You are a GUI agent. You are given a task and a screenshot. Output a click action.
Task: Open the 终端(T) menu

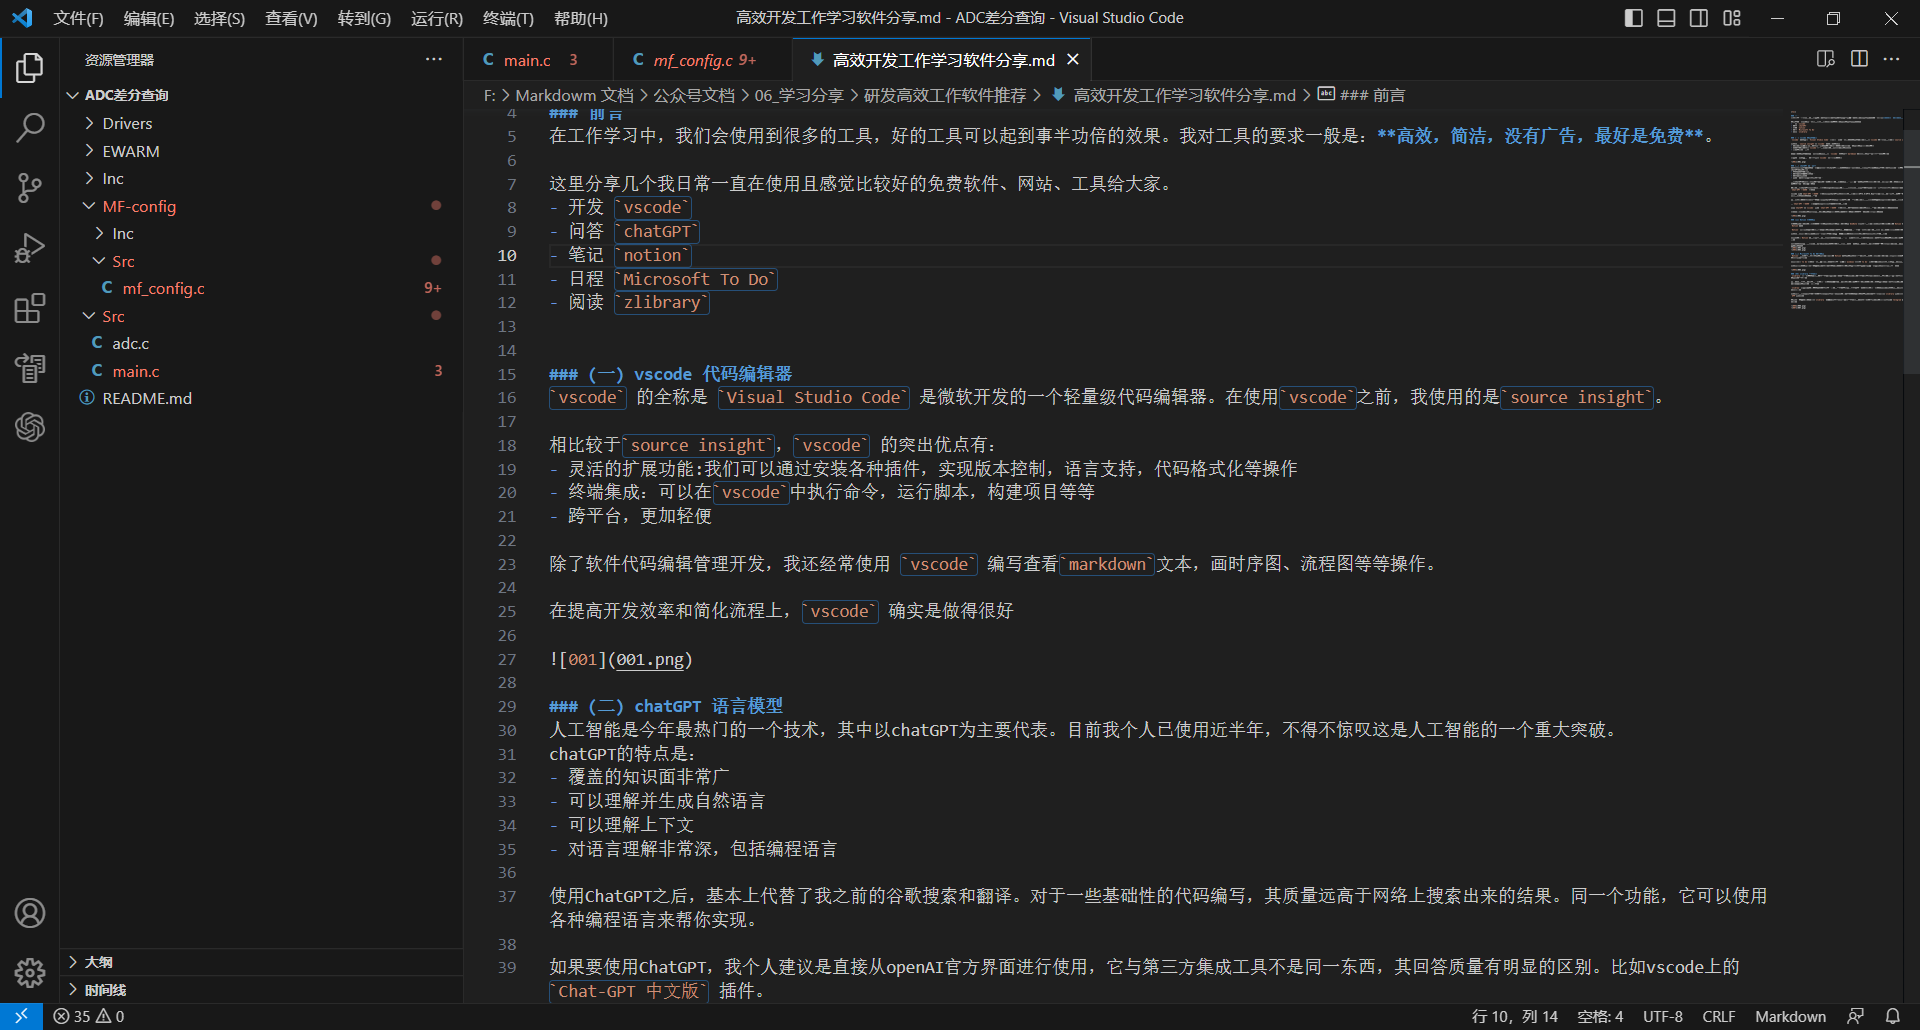coord(508,18)
